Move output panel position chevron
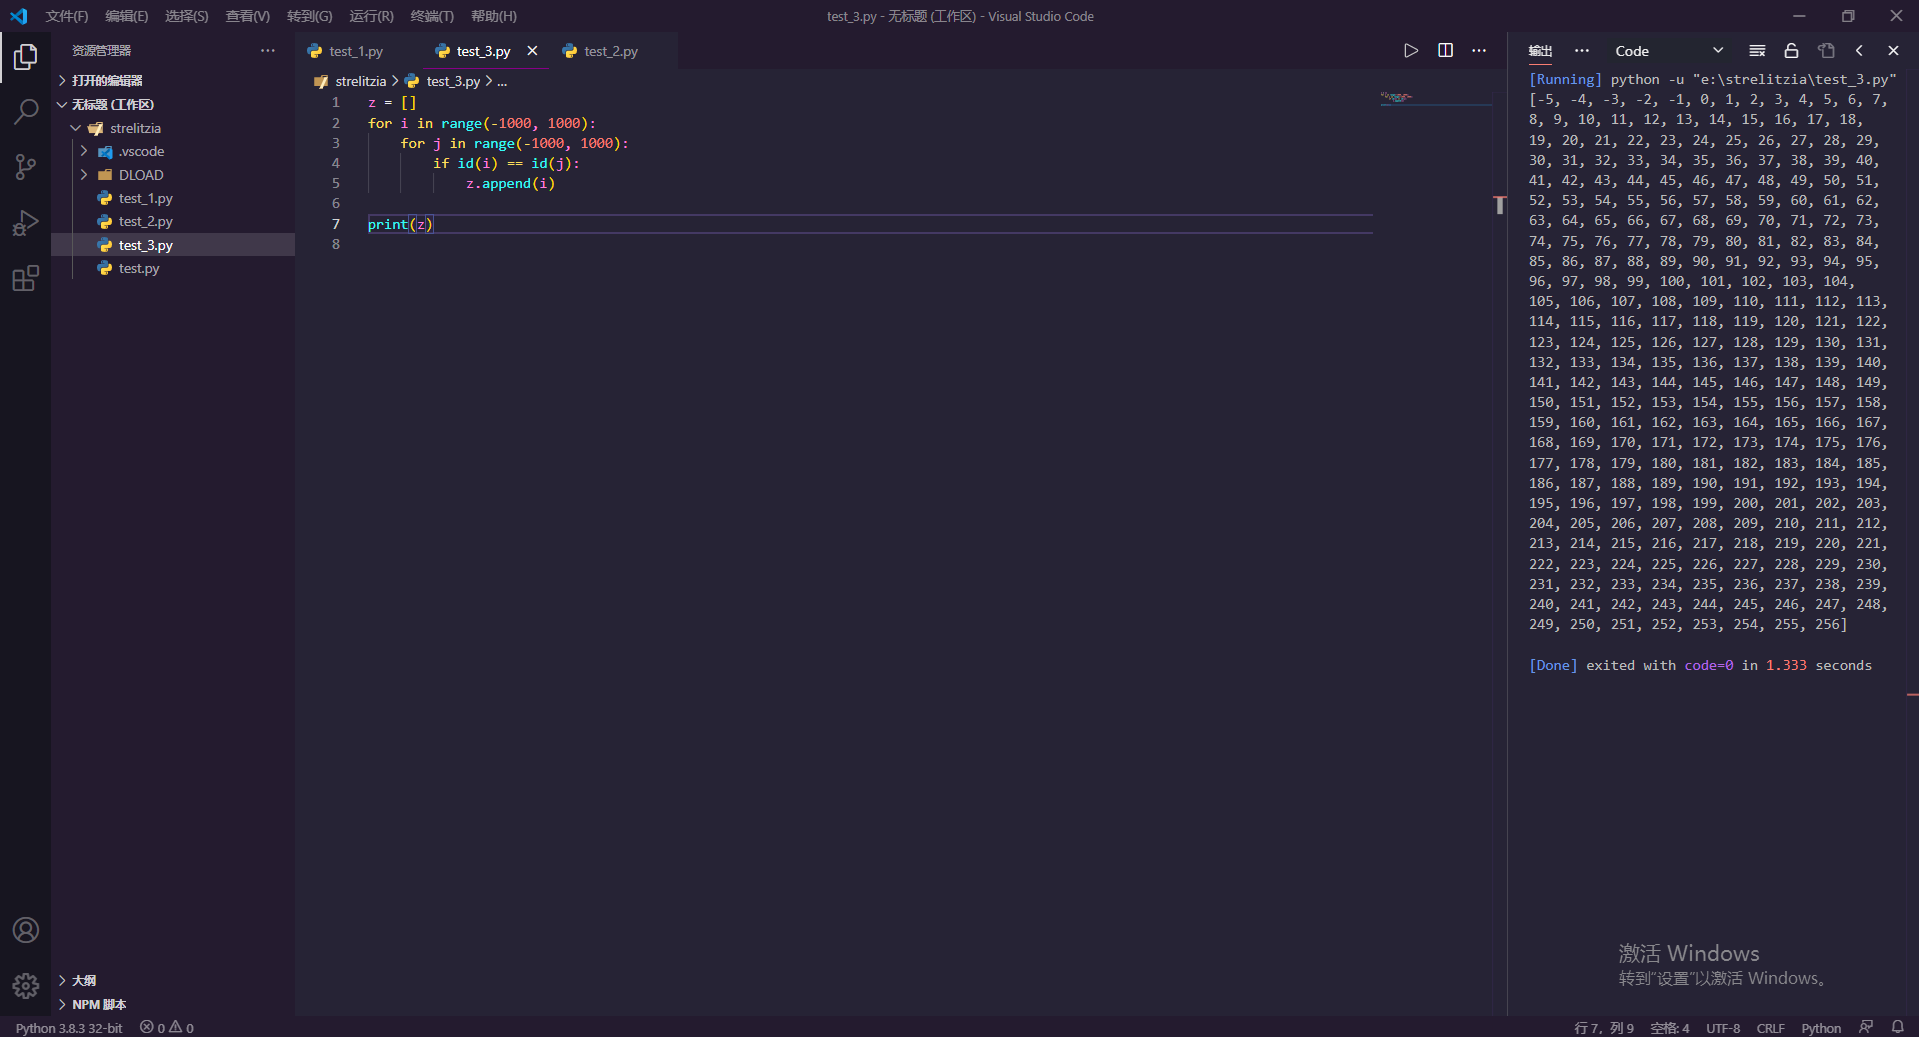 click(1859, 51)
